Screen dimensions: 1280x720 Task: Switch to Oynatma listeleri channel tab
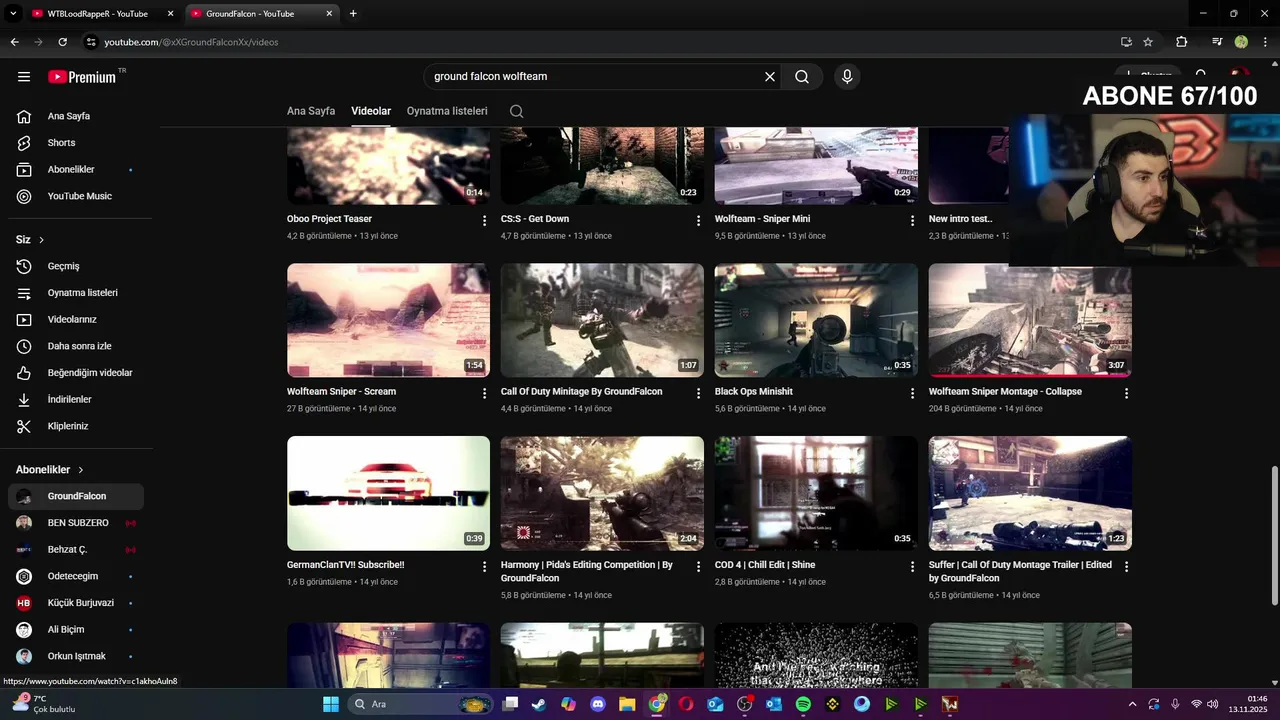447,111
